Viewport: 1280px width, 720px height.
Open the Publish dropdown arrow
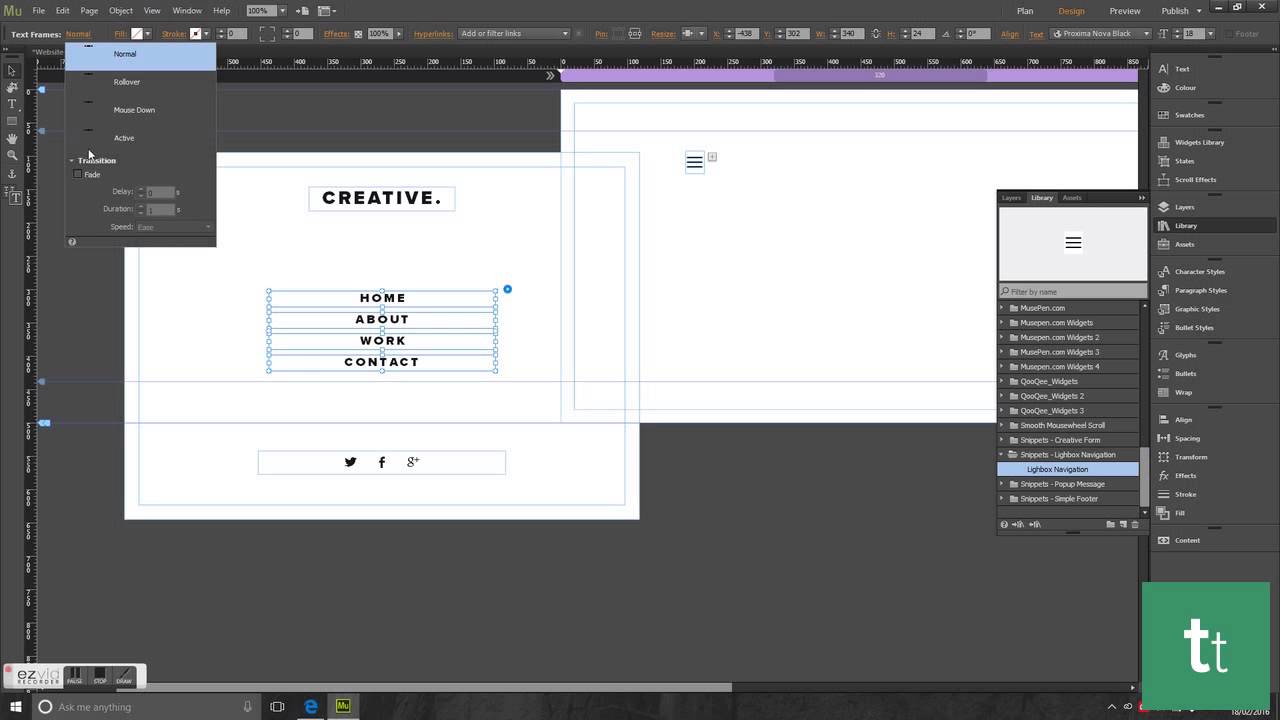tap(1197, 11)
